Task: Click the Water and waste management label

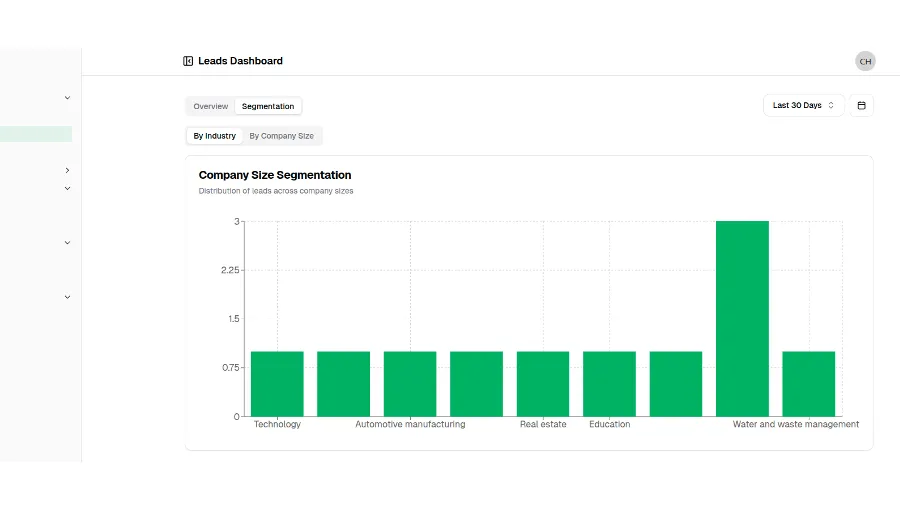Action: pos(796,424)
